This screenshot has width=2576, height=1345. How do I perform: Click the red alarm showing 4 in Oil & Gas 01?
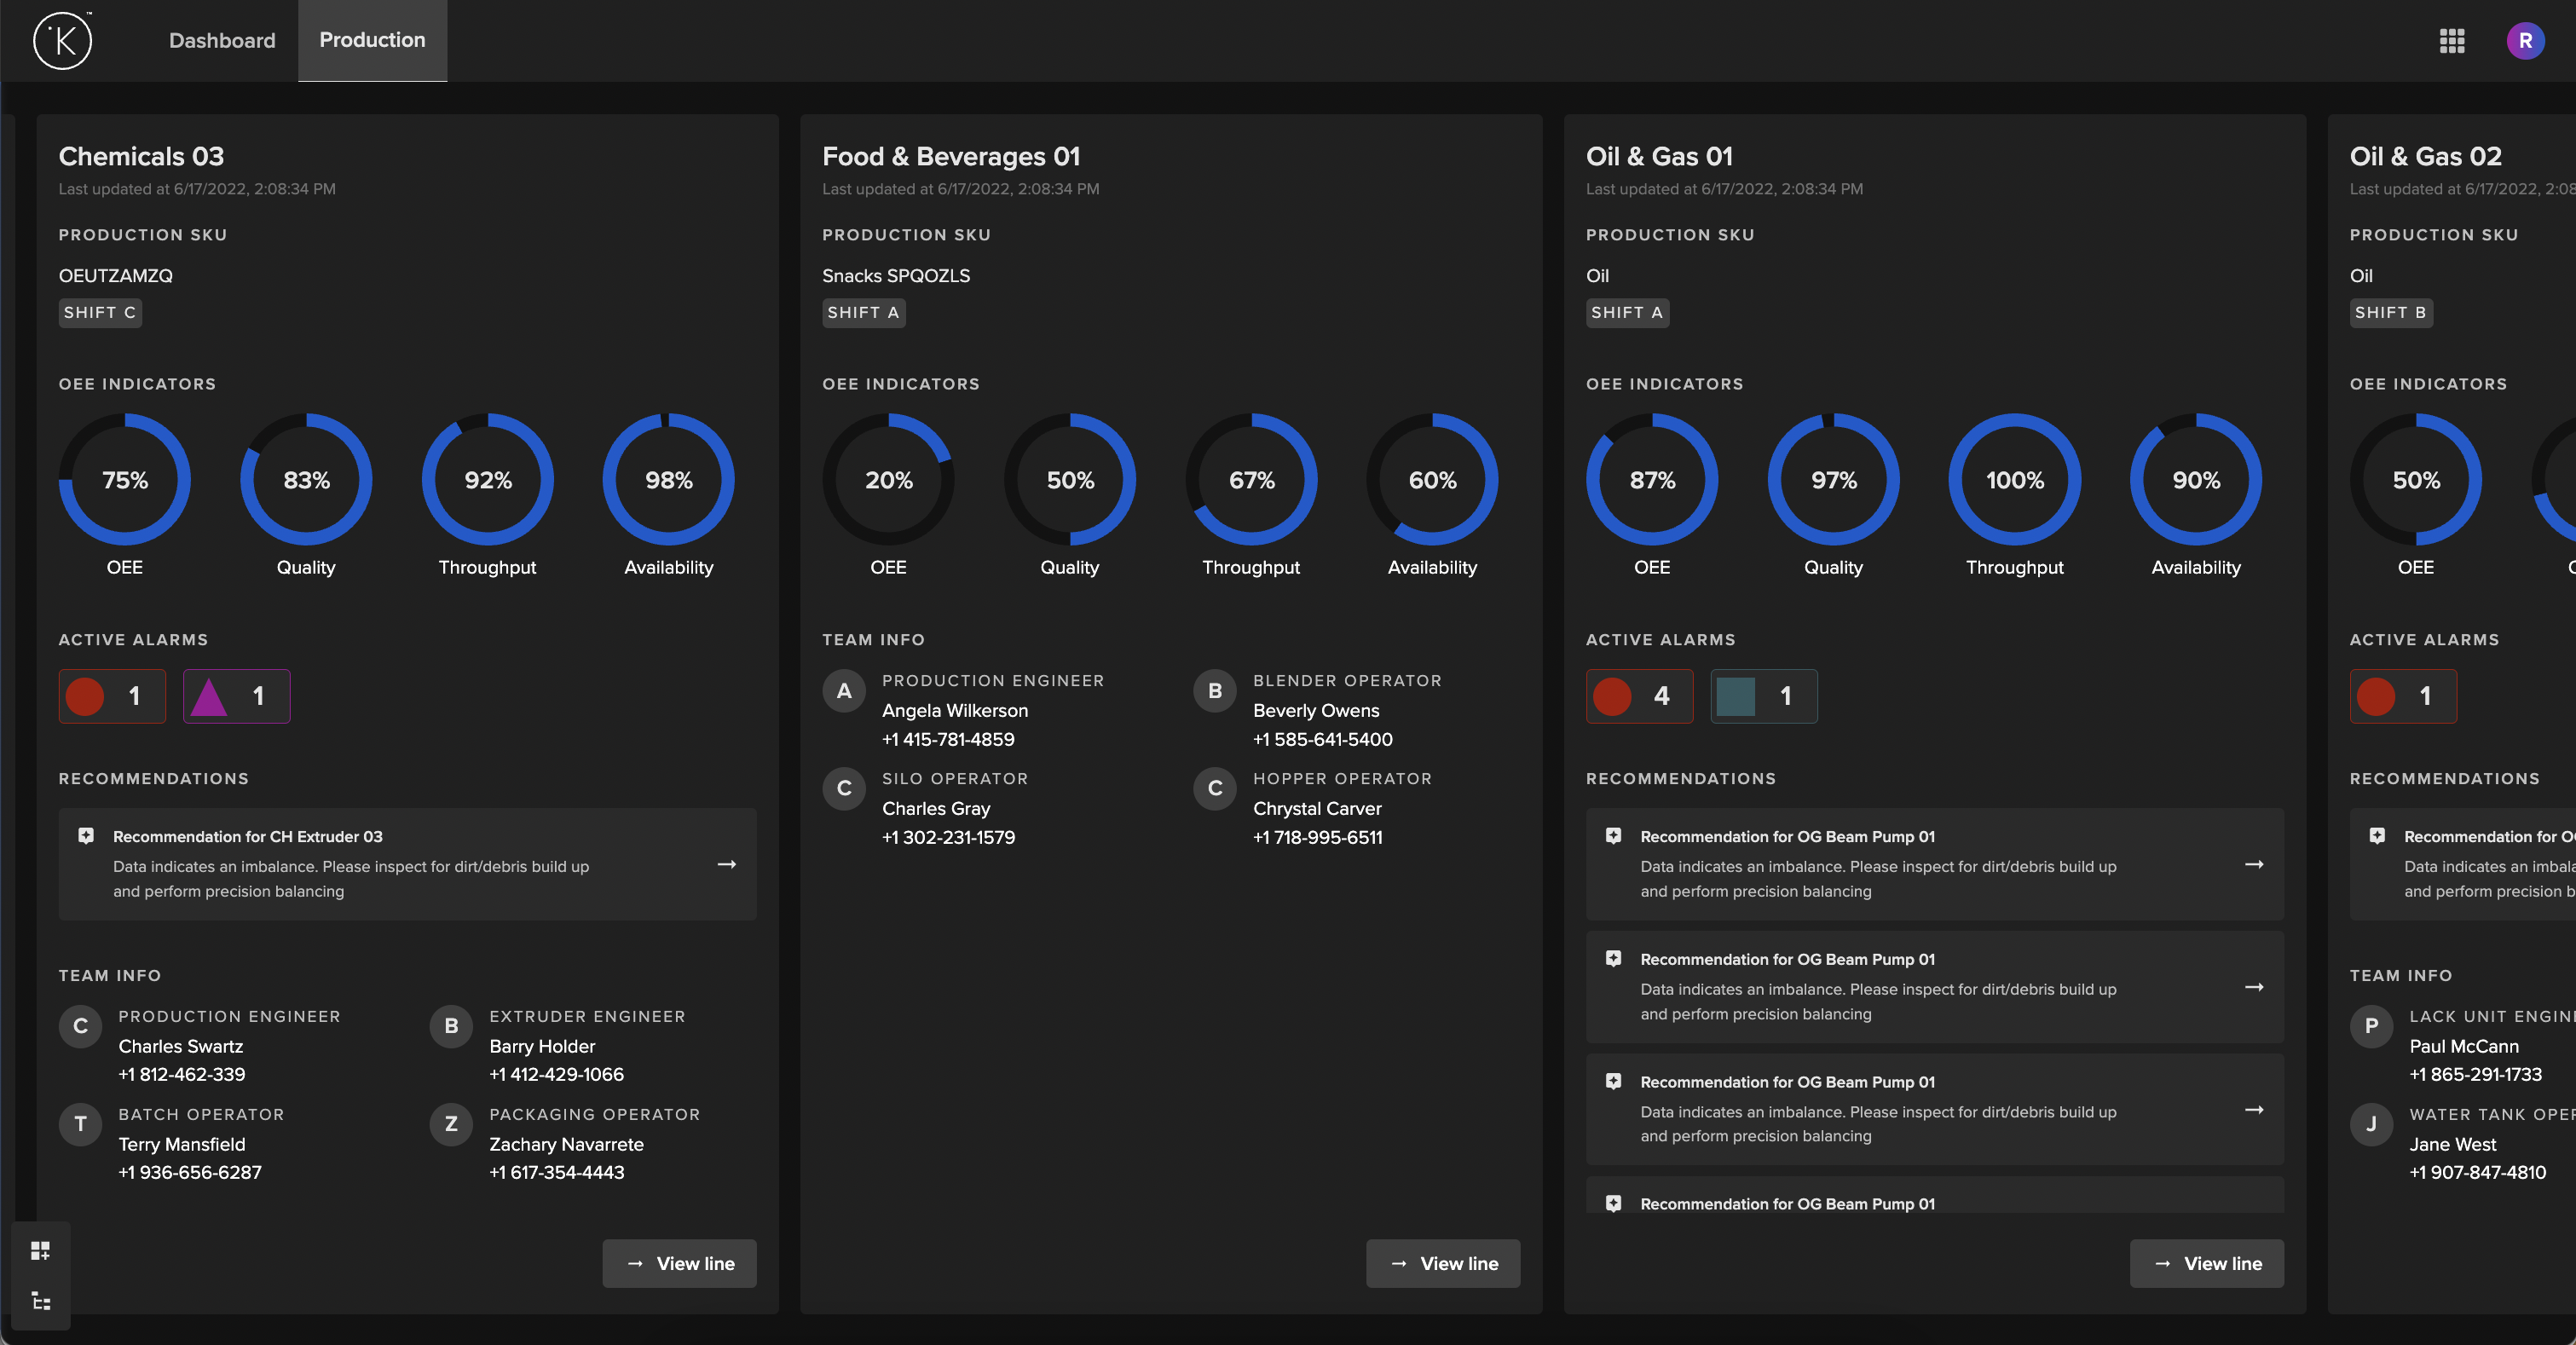tap(1638, 696)
